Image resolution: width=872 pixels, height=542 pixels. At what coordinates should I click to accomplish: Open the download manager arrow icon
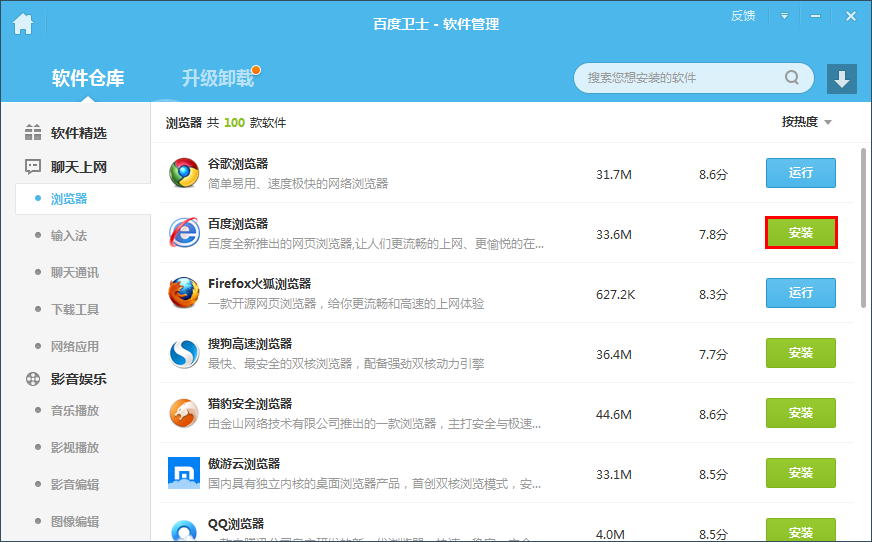click(841, 78)
